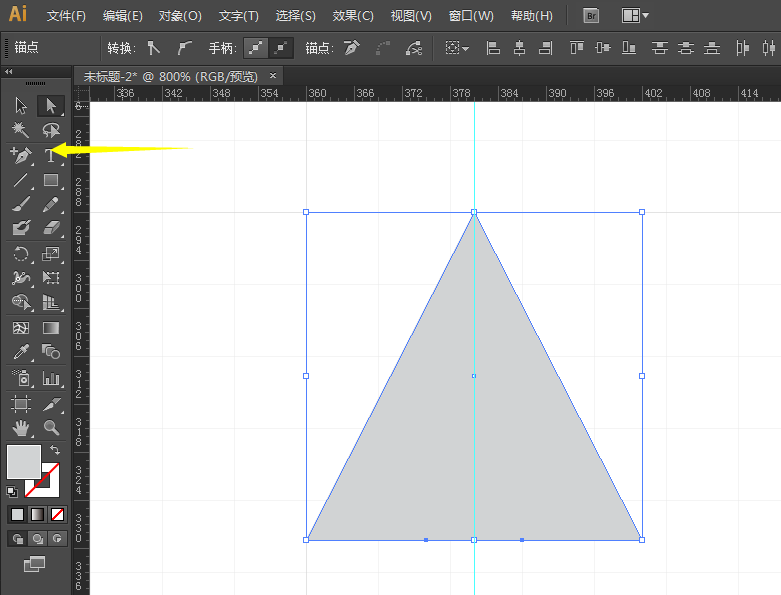Select the Type tool
The height and width of the screenshot is (595, 781).
(x=50, y=156)
